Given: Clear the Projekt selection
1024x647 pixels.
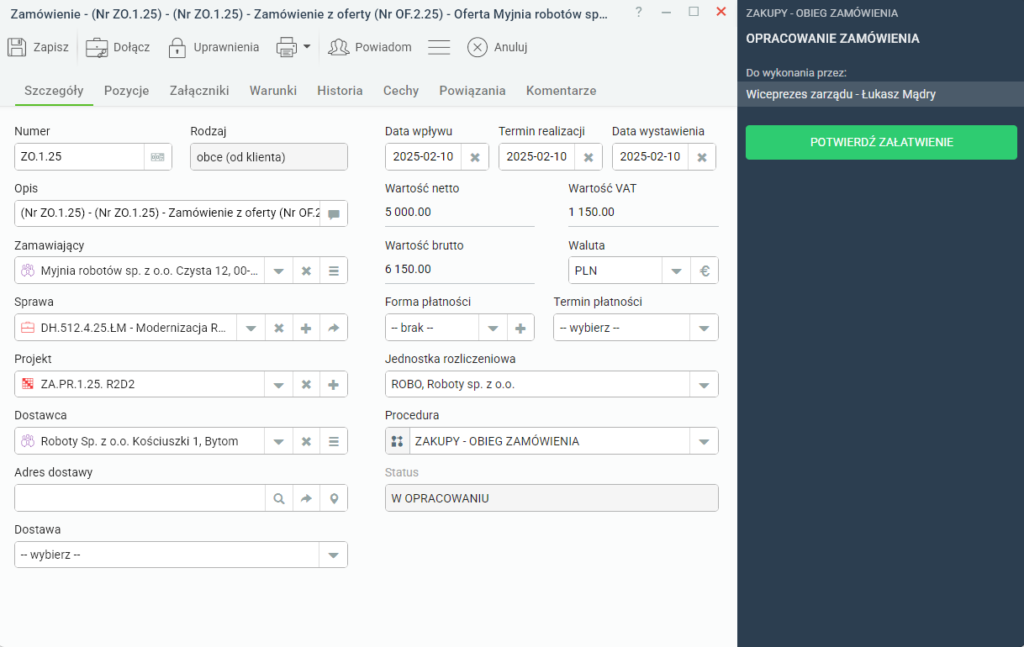Looking at the screenshot, I should click(306, 385).
